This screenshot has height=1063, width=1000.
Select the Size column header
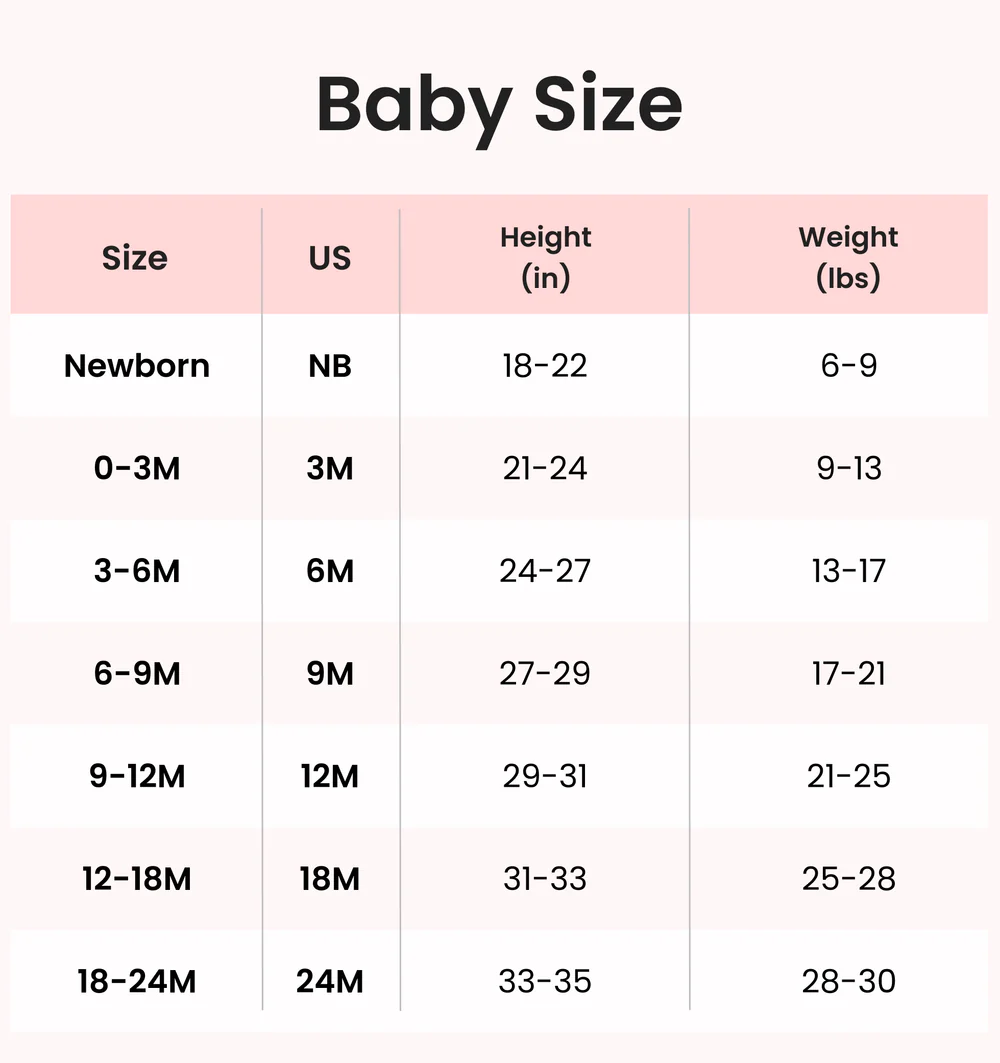click(135, 258)
